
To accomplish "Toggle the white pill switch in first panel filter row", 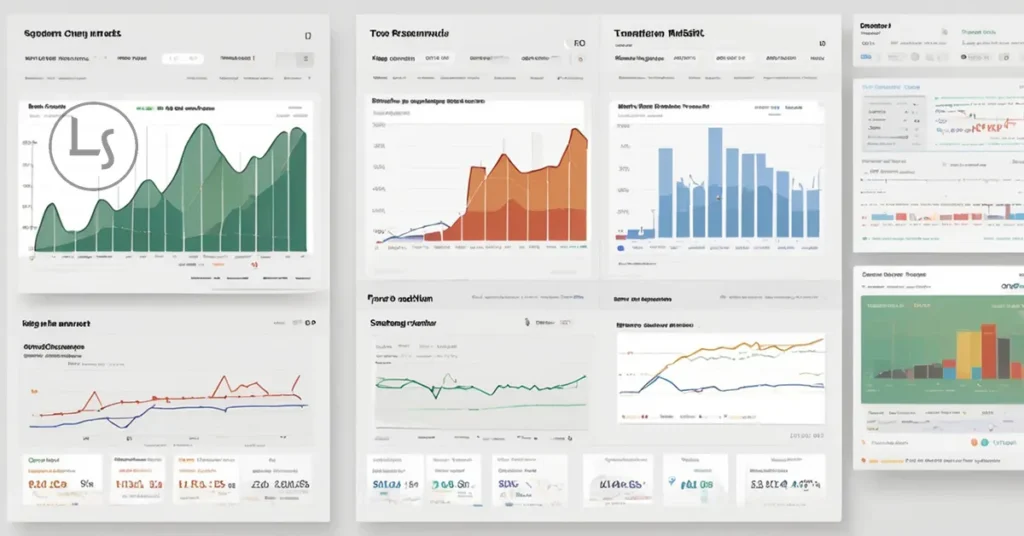I will click(x=183, y=58).
